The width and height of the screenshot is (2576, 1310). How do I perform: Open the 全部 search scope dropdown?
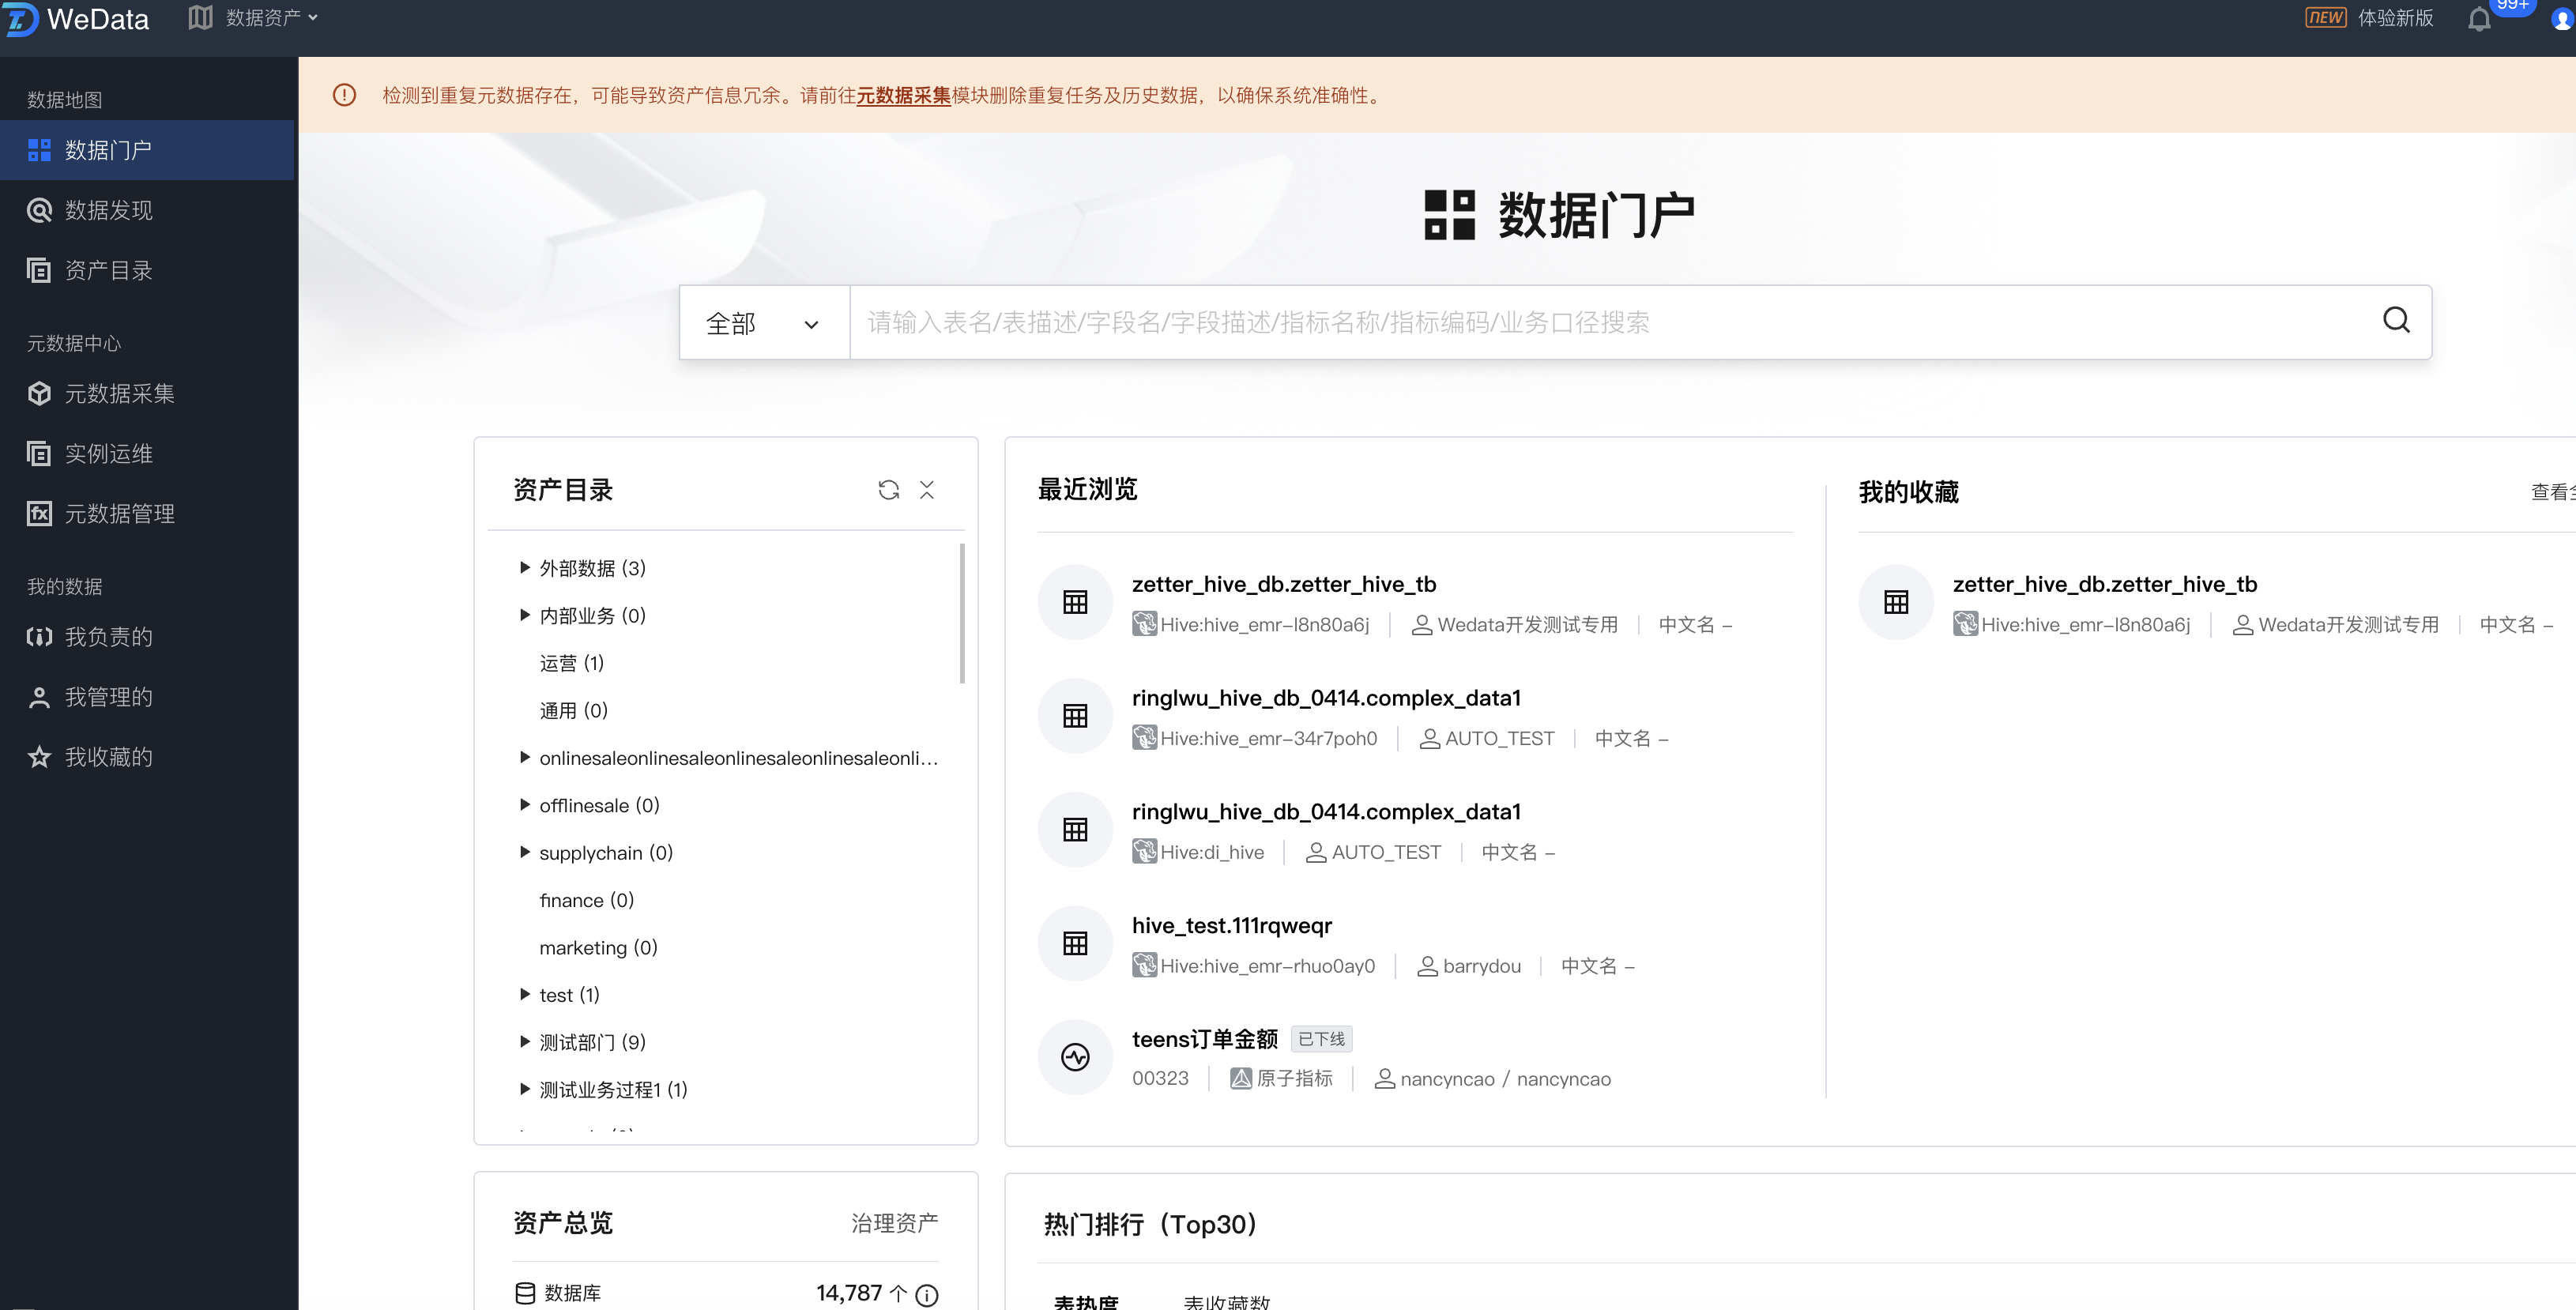coord(764,322)
